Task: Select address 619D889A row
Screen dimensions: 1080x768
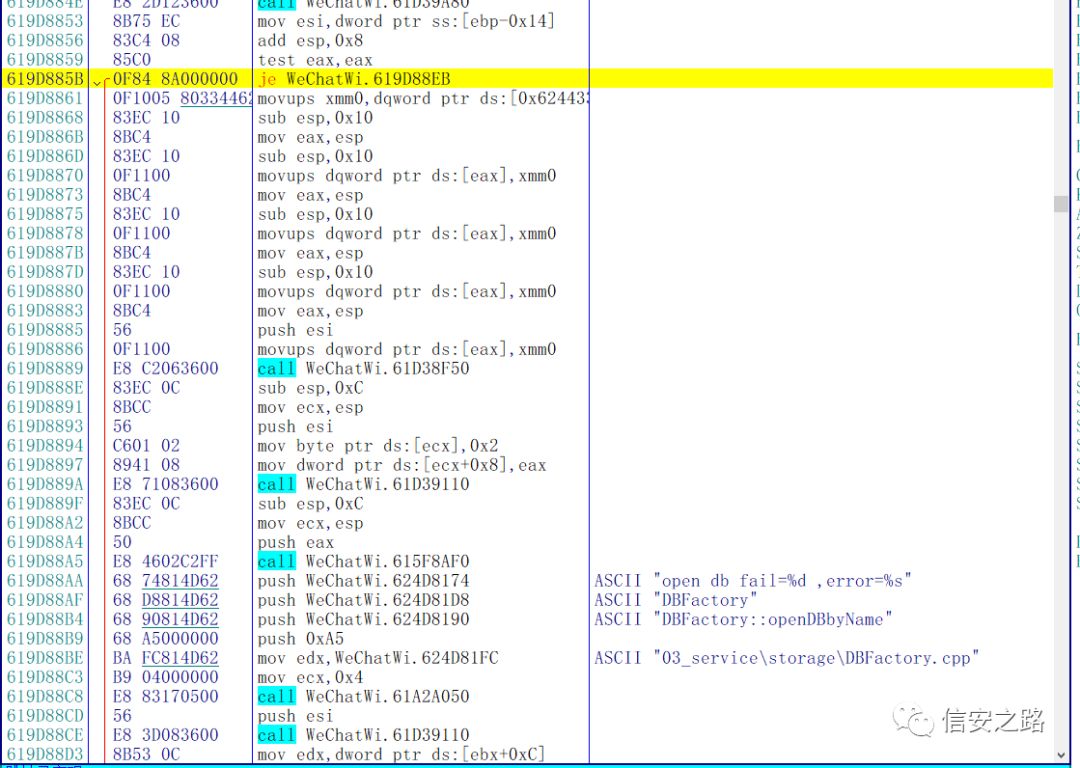Action: click(x=45, y=484)
